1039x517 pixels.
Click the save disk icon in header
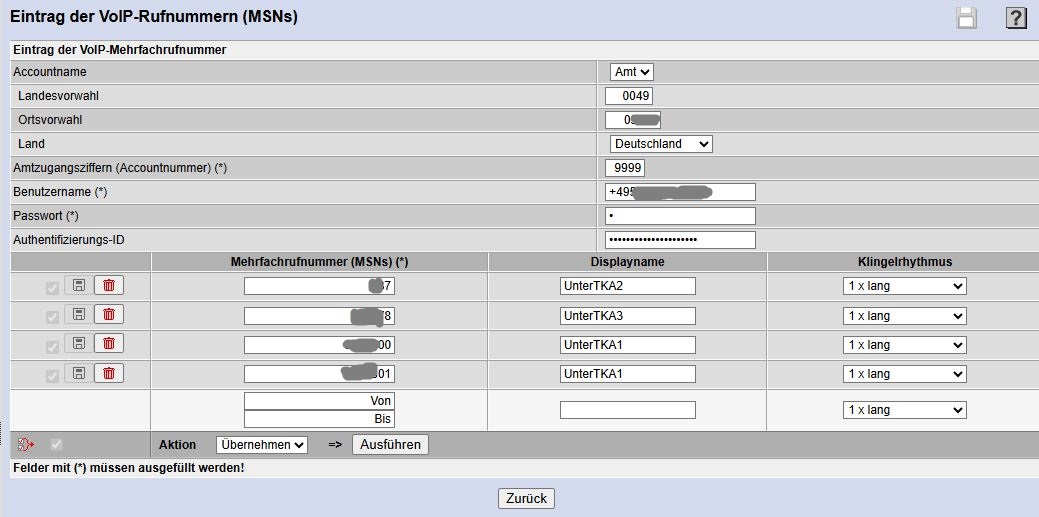[966, 17]
